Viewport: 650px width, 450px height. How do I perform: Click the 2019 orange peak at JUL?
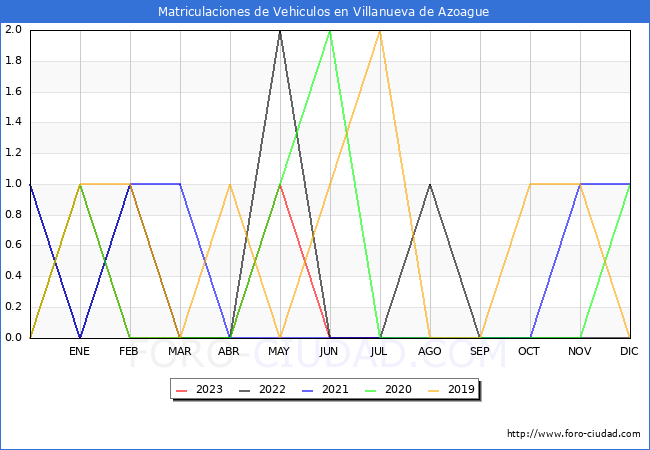pyautogui.click(x=380, y=31)
